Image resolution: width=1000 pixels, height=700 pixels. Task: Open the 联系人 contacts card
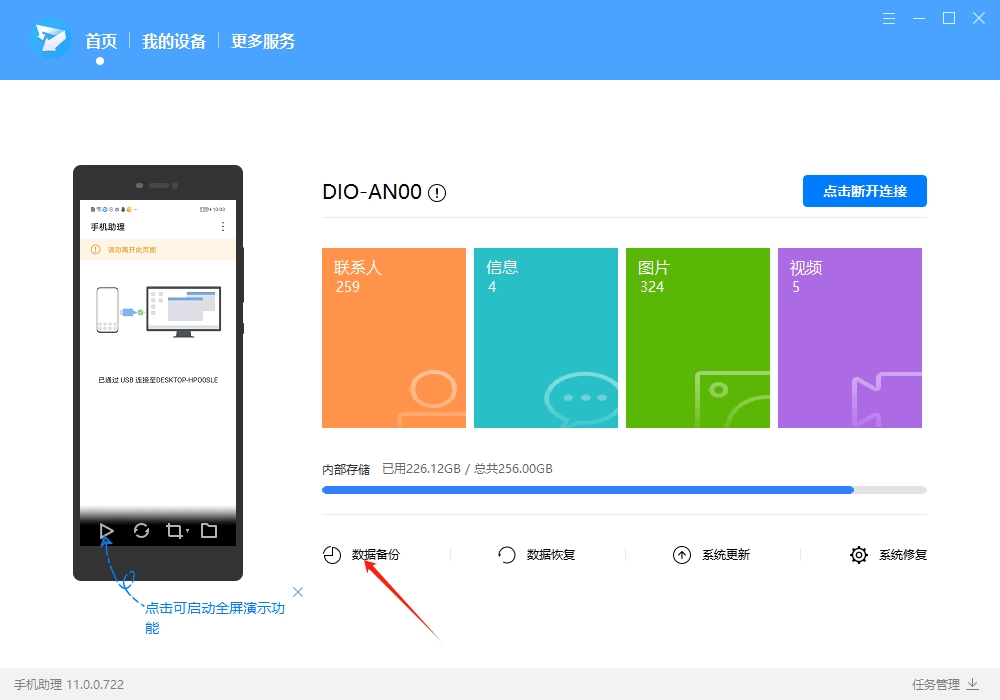click(393, 337)
